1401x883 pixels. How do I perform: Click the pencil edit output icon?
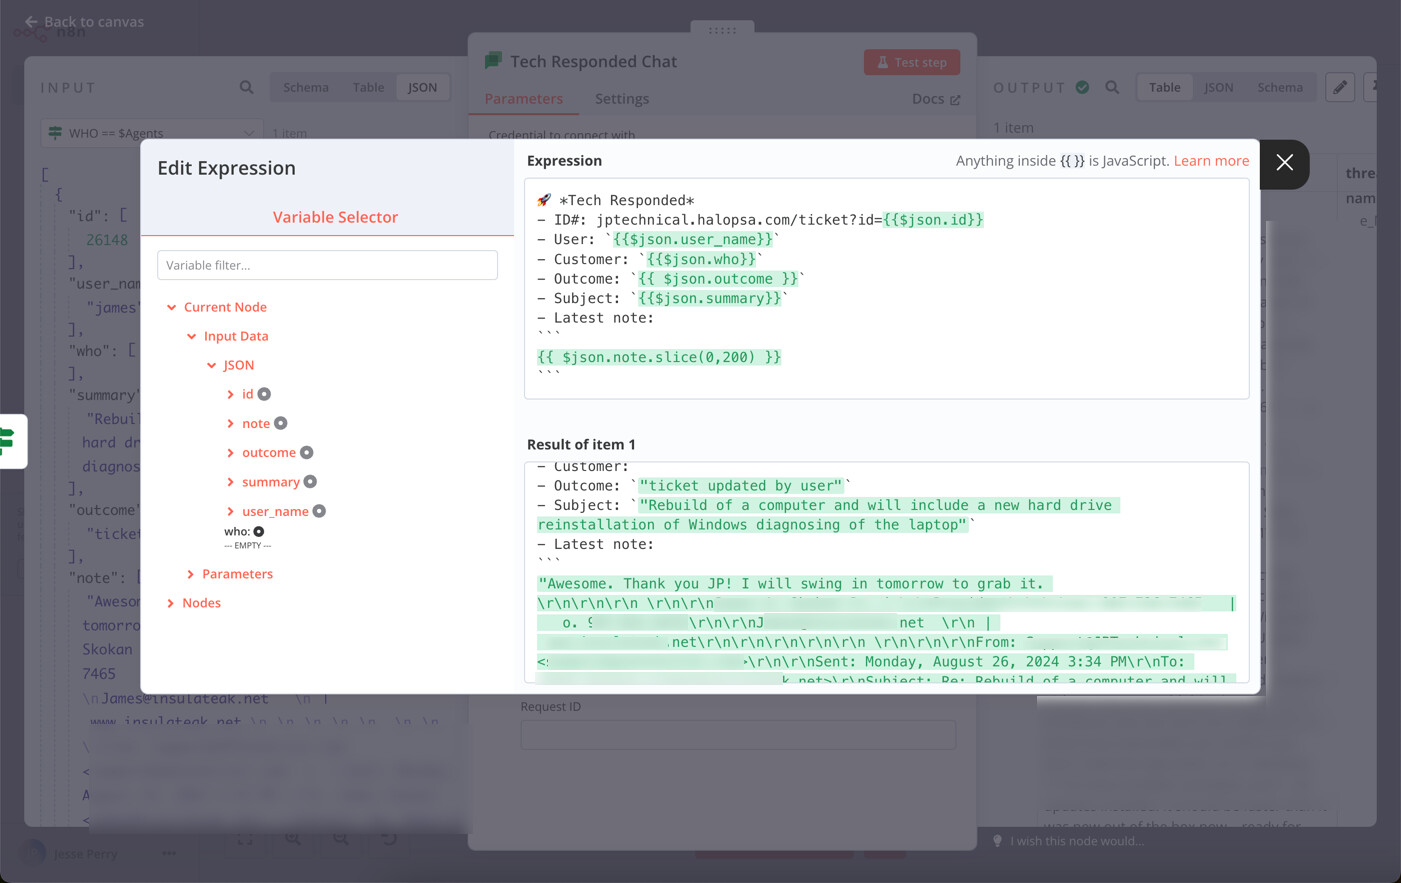coord(1340,87)
